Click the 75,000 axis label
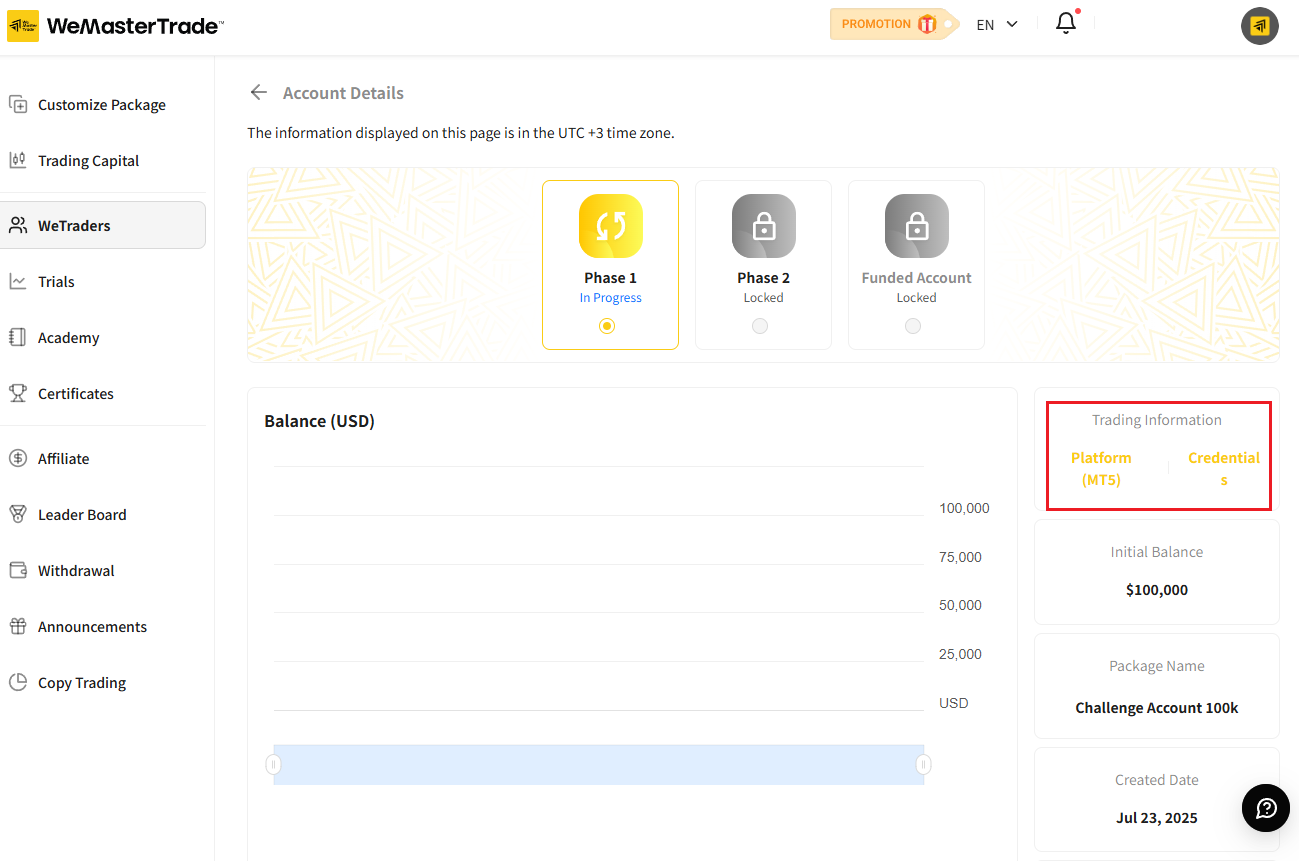Viewport: 1299px width, 861px height. coord(960,557)
